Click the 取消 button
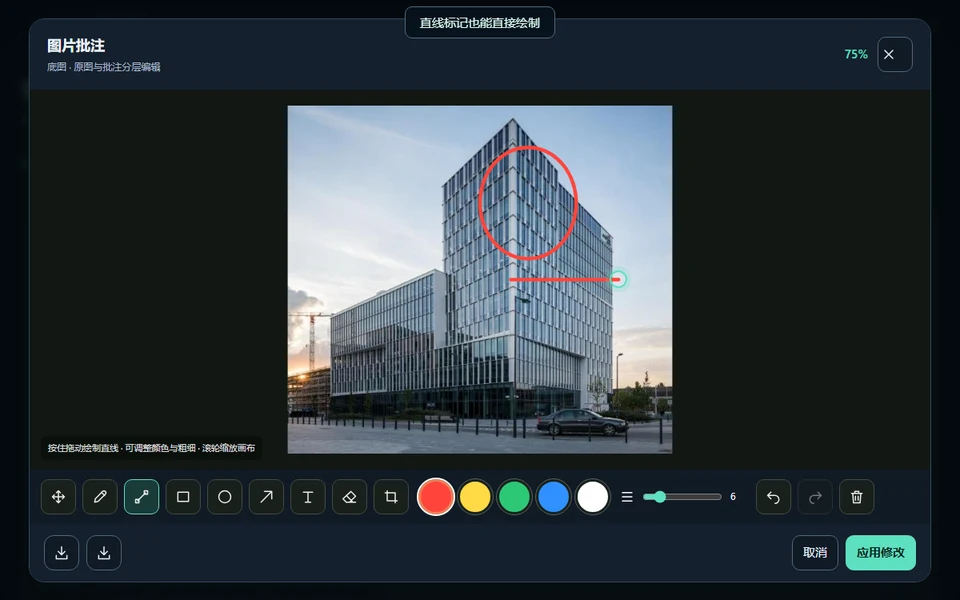 pos(815,553)
